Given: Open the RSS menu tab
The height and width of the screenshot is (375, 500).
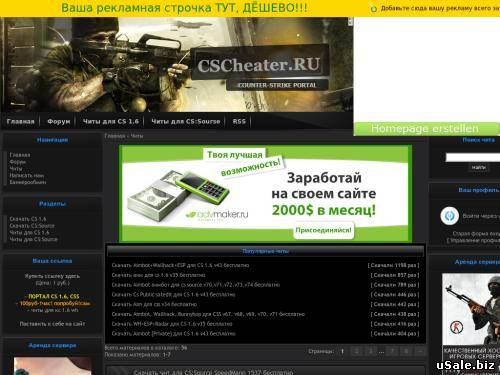Looking at the screenshot, I should pos(239,122).
